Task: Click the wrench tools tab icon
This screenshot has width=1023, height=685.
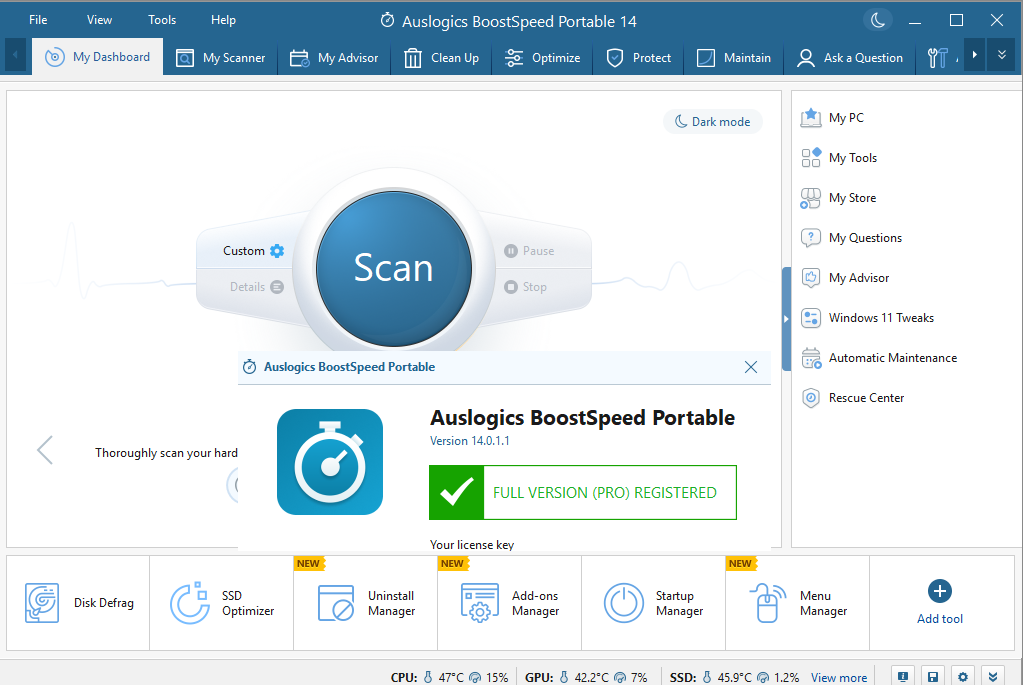Action: pyautogui.click(x=938, y=58)
